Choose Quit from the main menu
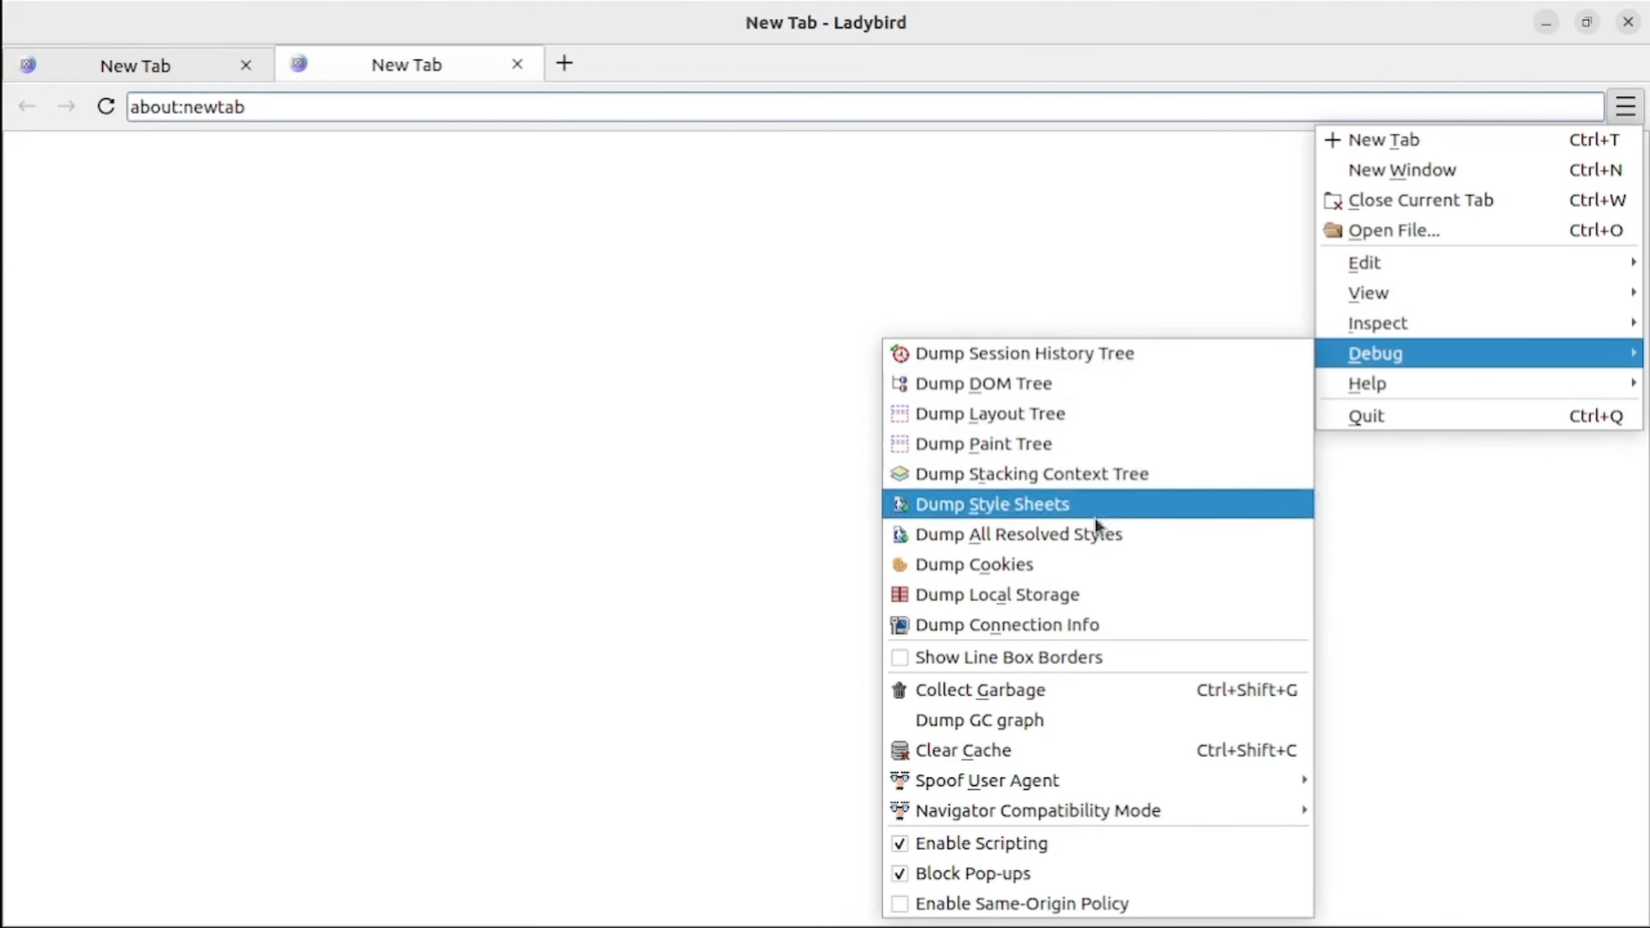 point(1479,416)
